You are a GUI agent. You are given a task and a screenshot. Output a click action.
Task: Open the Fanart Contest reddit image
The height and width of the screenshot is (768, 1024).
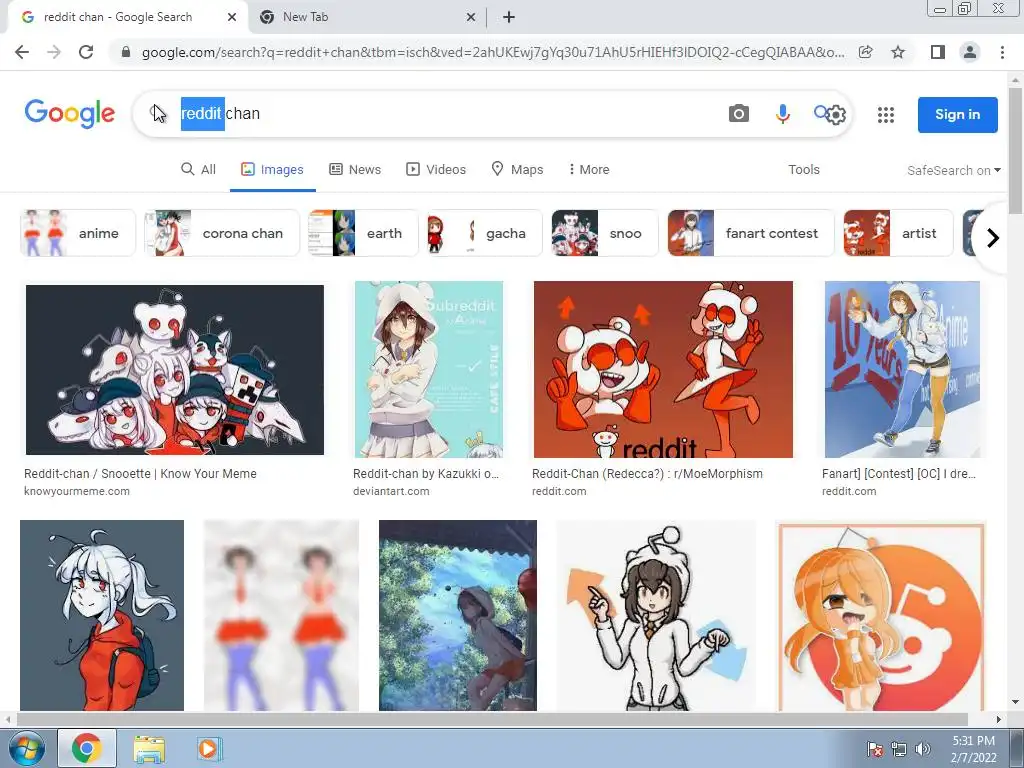pyautogui.click(x=902, y=370)
